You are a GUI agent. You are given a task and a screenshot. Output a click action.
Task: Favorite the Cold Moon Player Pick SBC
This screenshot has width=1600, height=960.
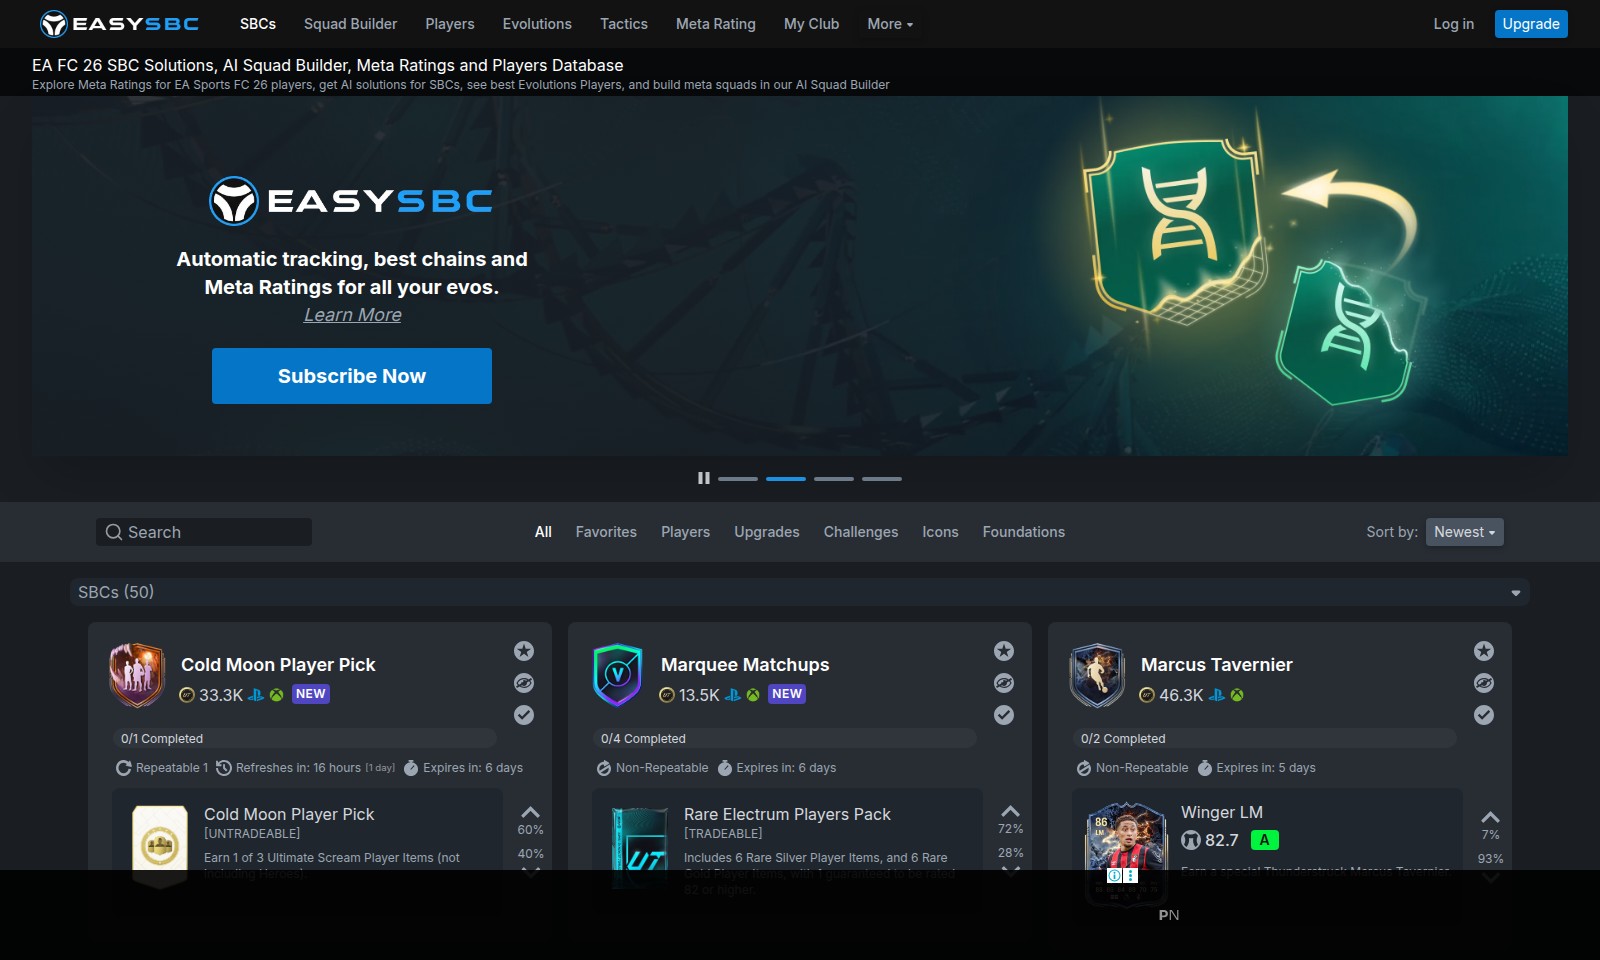coord(524,651)
